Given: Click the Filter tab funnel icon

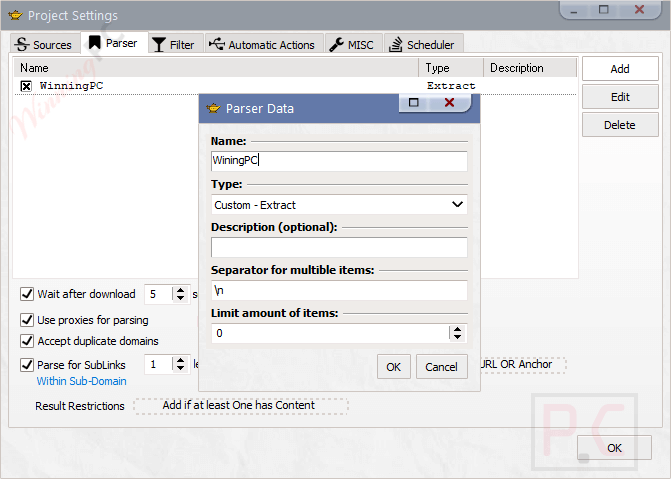Looking at the screenshot, I should coord(159,44).
